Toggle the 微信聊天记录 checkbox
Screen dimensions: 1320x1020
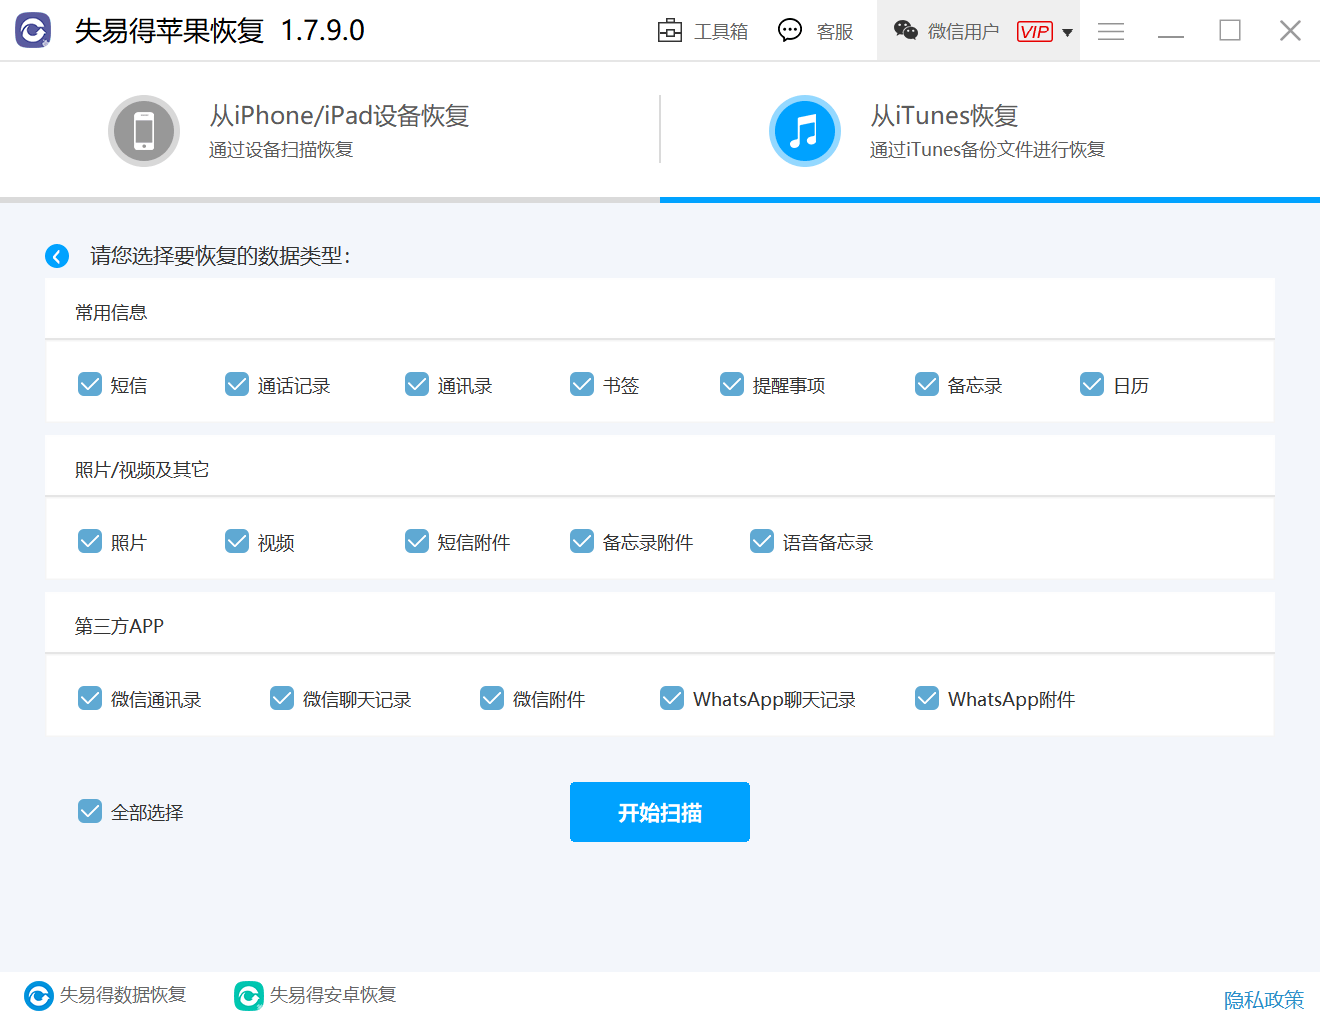[282, 698]
